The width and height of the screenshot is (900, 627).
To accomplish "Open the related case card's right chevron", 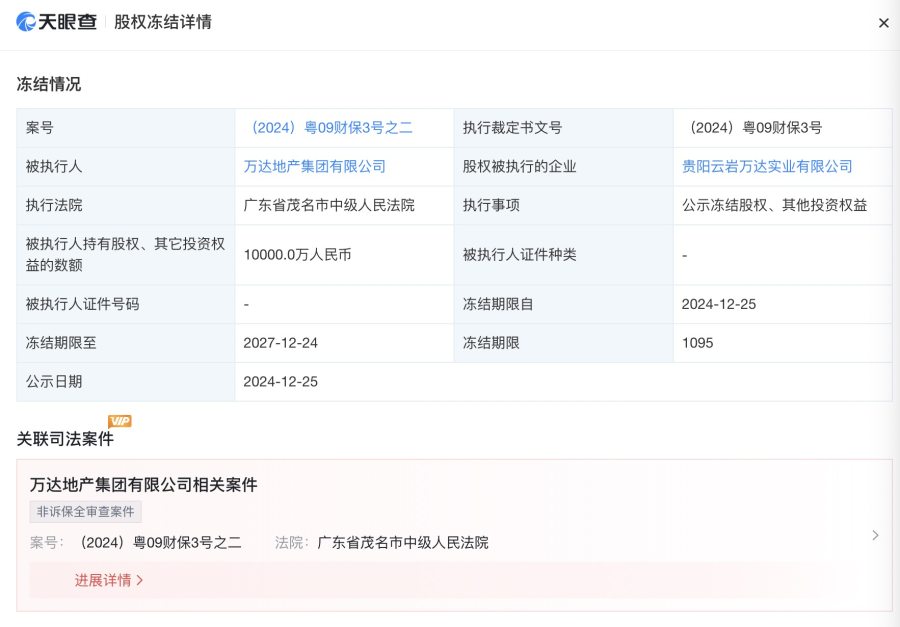I will point(875,535).
